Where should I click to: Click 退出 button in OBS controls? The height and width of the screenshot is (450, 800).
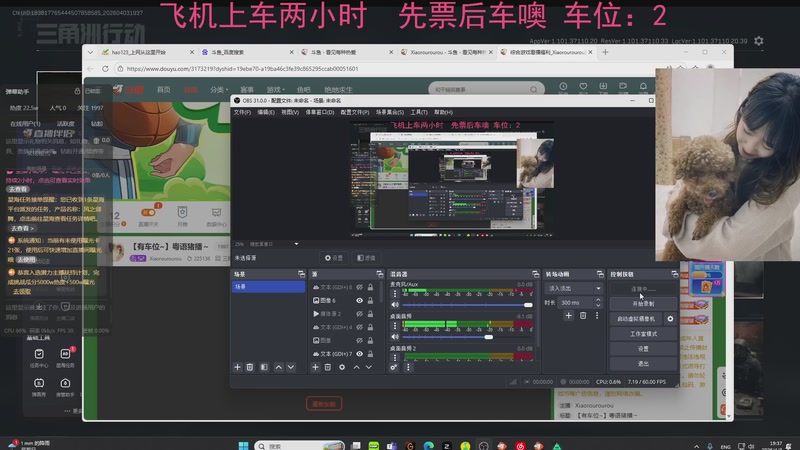click(643, 363)
